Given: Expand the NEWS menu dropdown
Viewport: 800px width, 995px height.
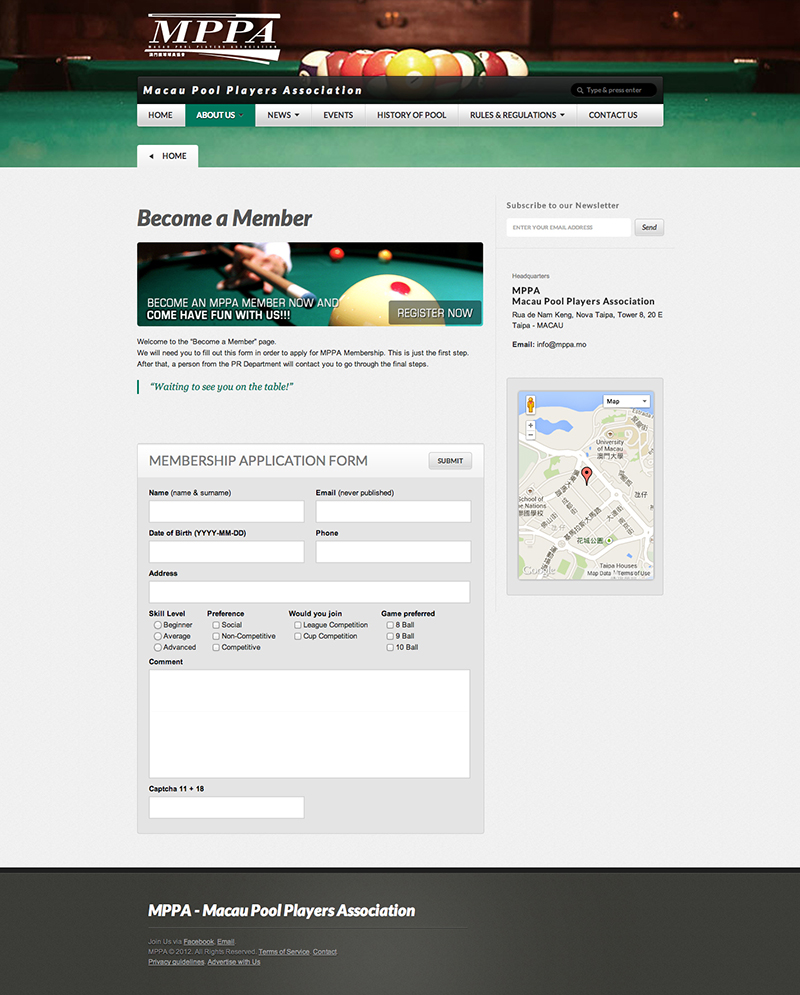Looking at the screenshot, I should point(283,115).
